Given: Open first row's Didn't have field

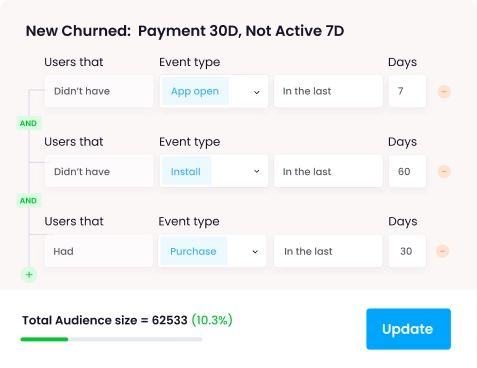Looking at the screenshot, I should [99, 91].
